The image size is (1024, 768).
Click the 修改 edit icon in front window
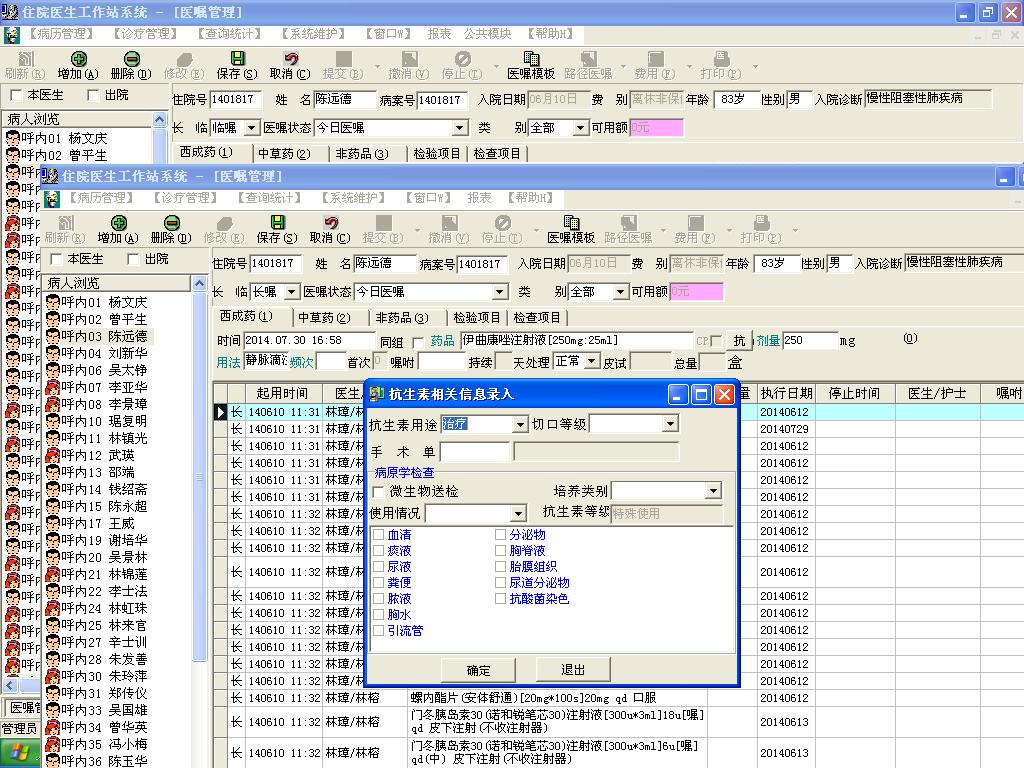point(224,223)
